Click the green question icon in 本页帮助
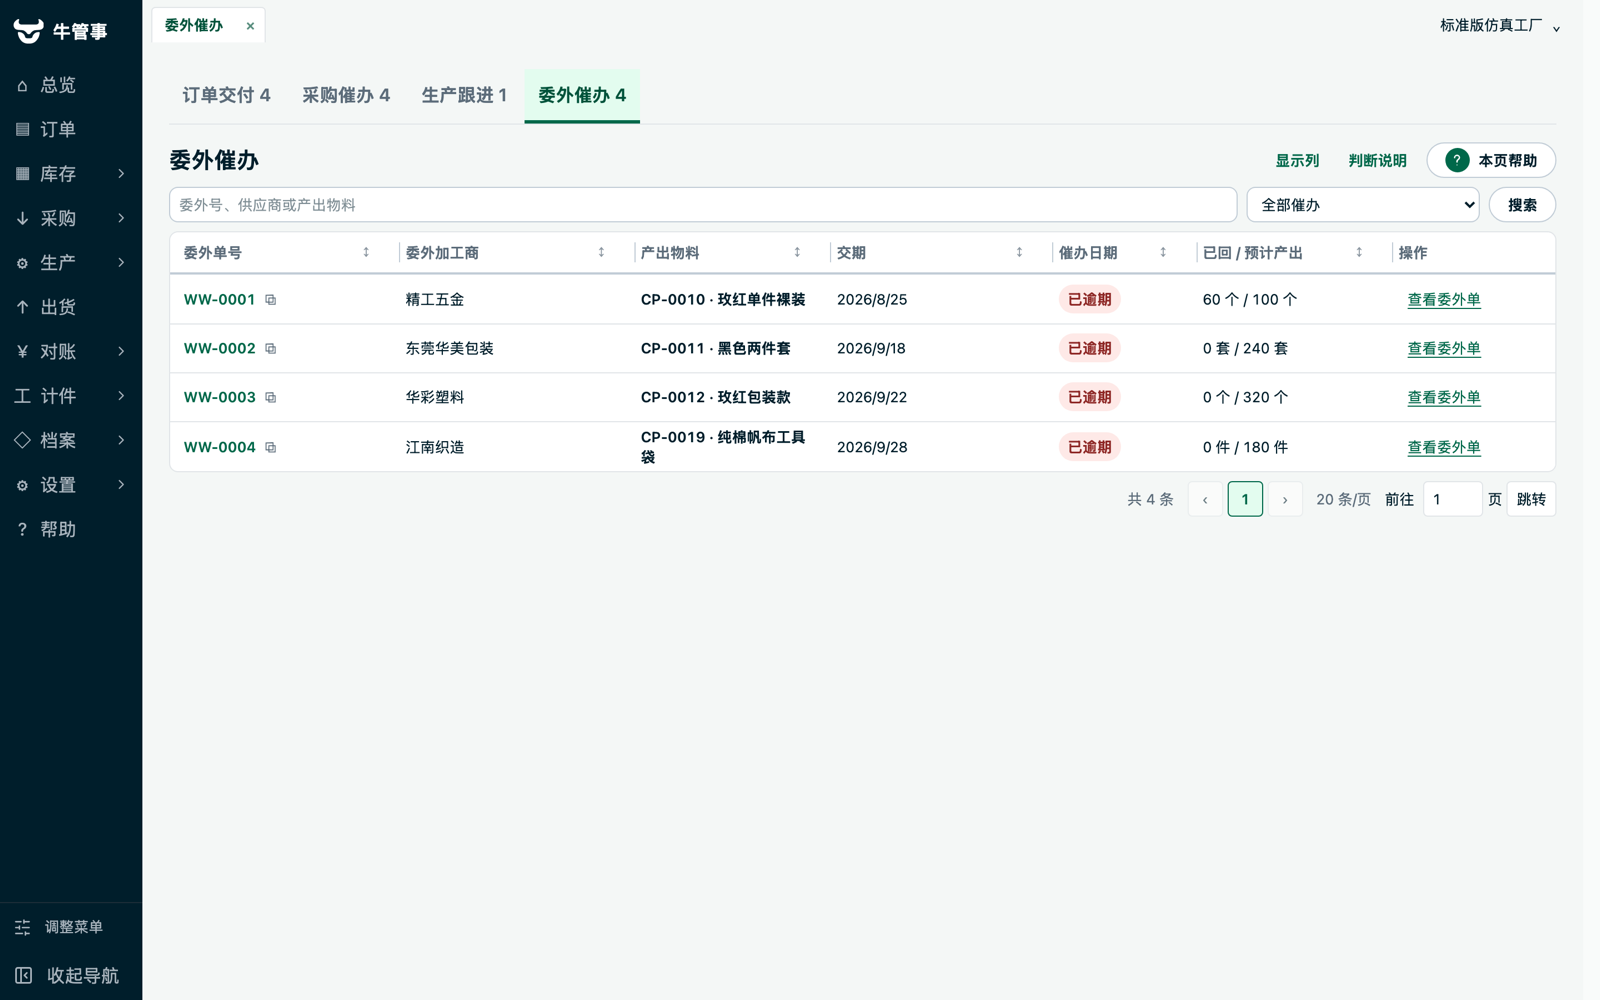Viewport: 1600px width, 1000px height. click(1457, 160)
